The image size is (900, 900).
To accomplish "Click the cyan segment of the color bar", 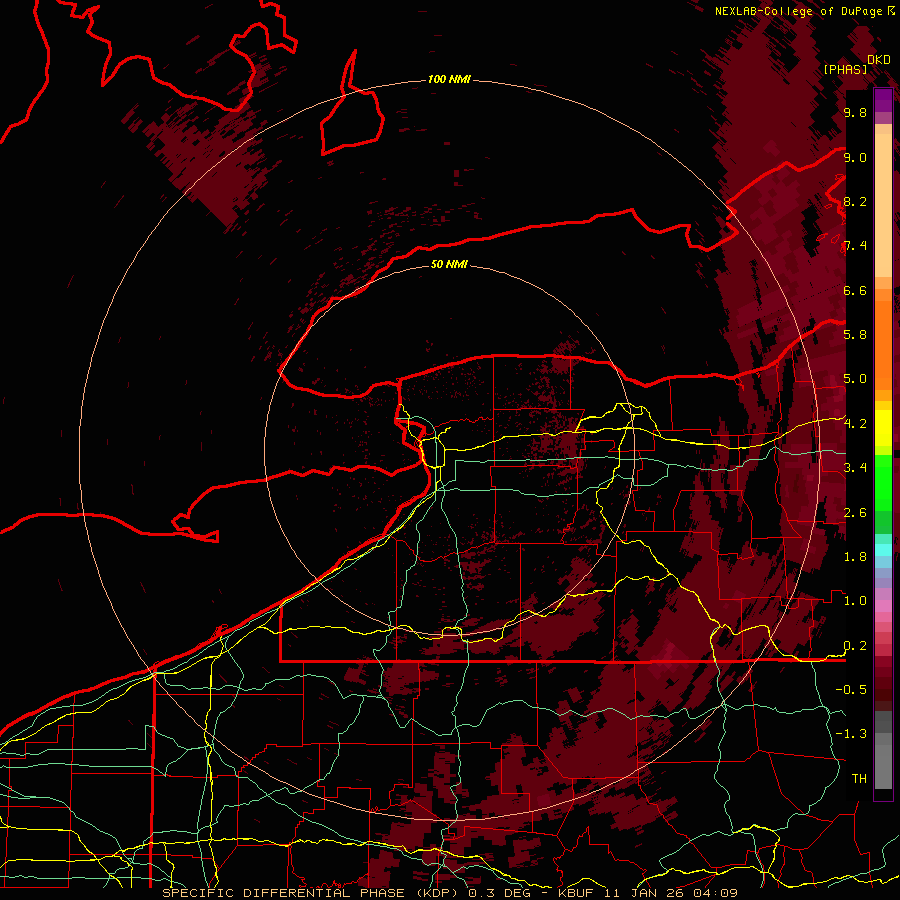I will [883, 550].
